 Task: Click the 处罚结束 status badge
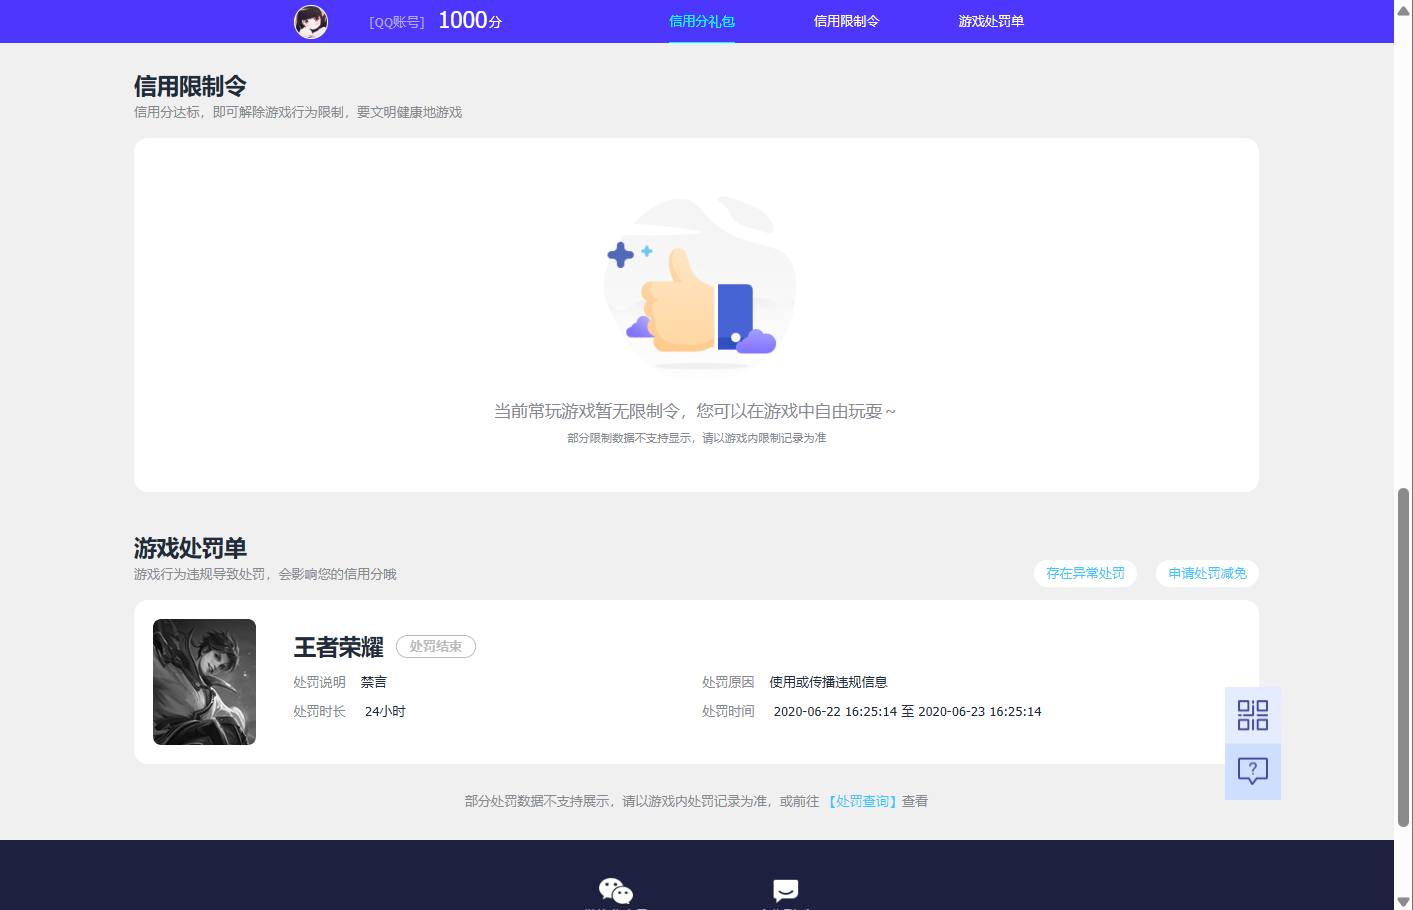tap(436, 647)
